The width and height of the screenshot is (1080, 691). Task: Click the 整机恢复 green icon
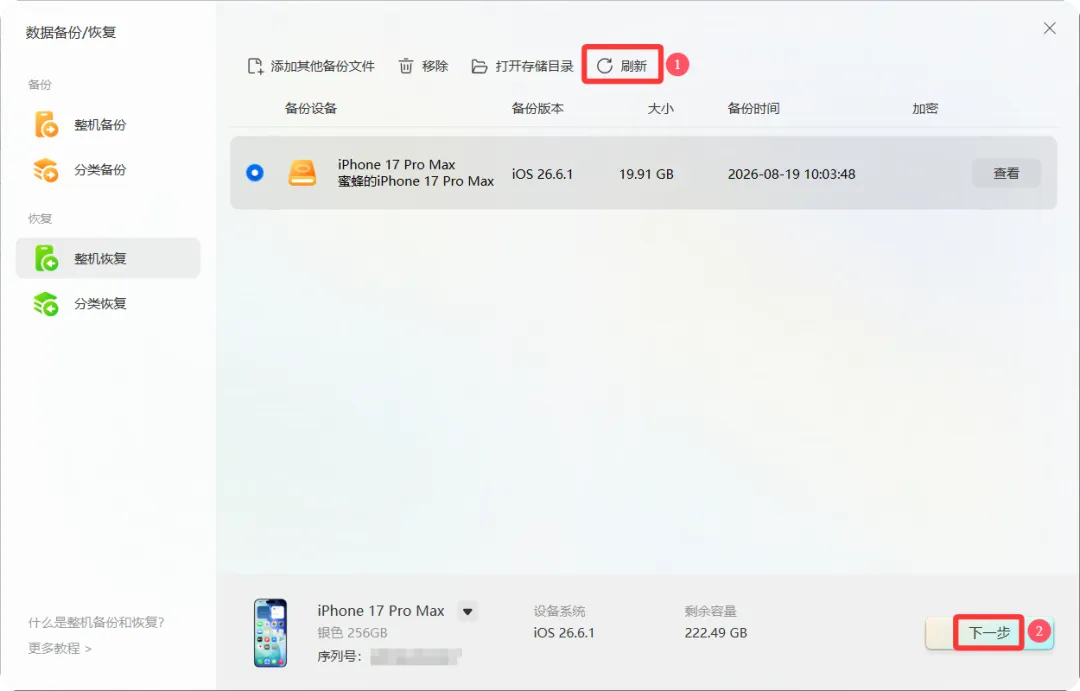click(x=46, y=258)
